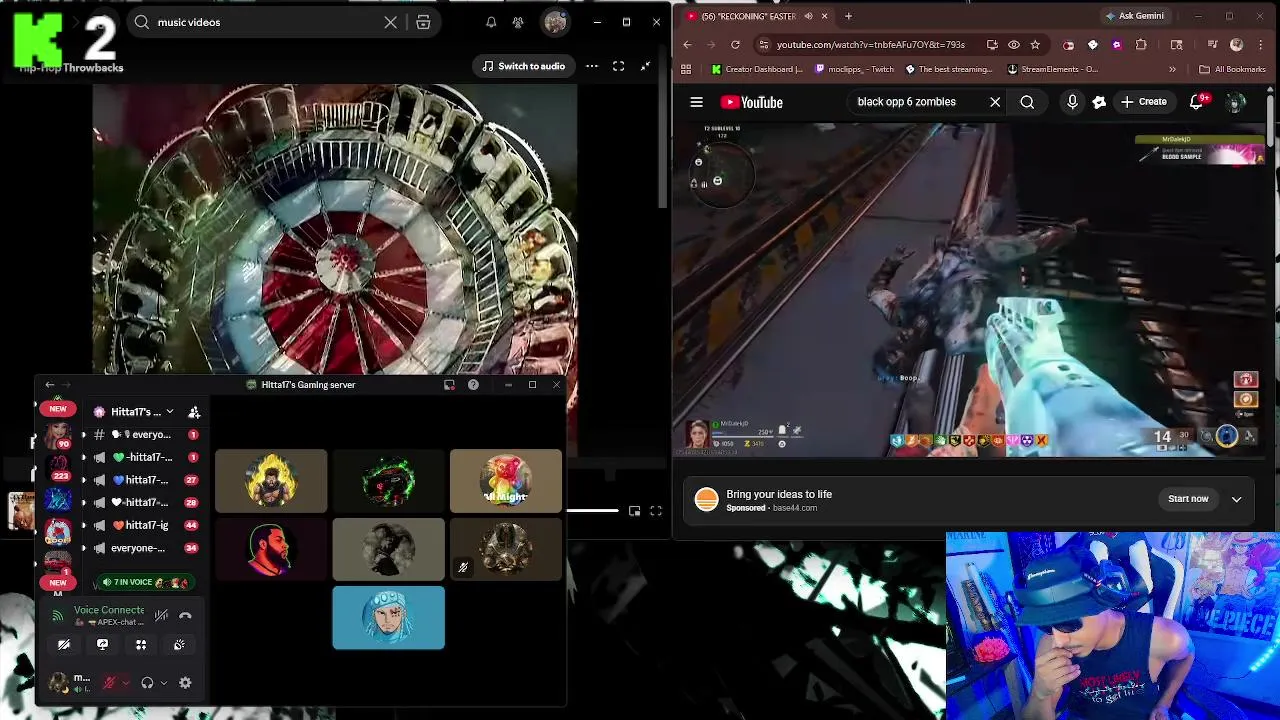Toggle Discord headphones deafen
The image size is (1280, 720).
coord(147,683)
